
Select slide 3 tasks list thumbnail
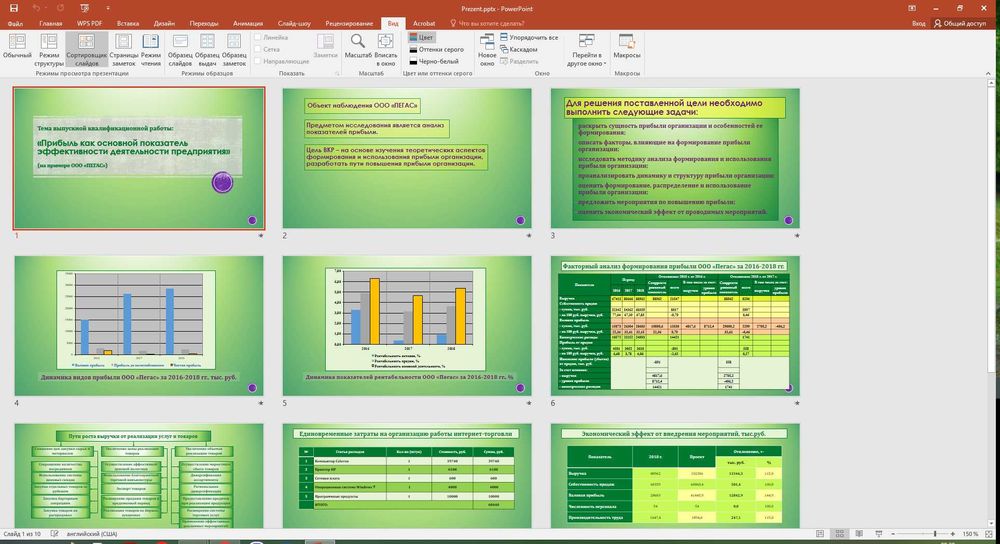[x=675, y=158]
